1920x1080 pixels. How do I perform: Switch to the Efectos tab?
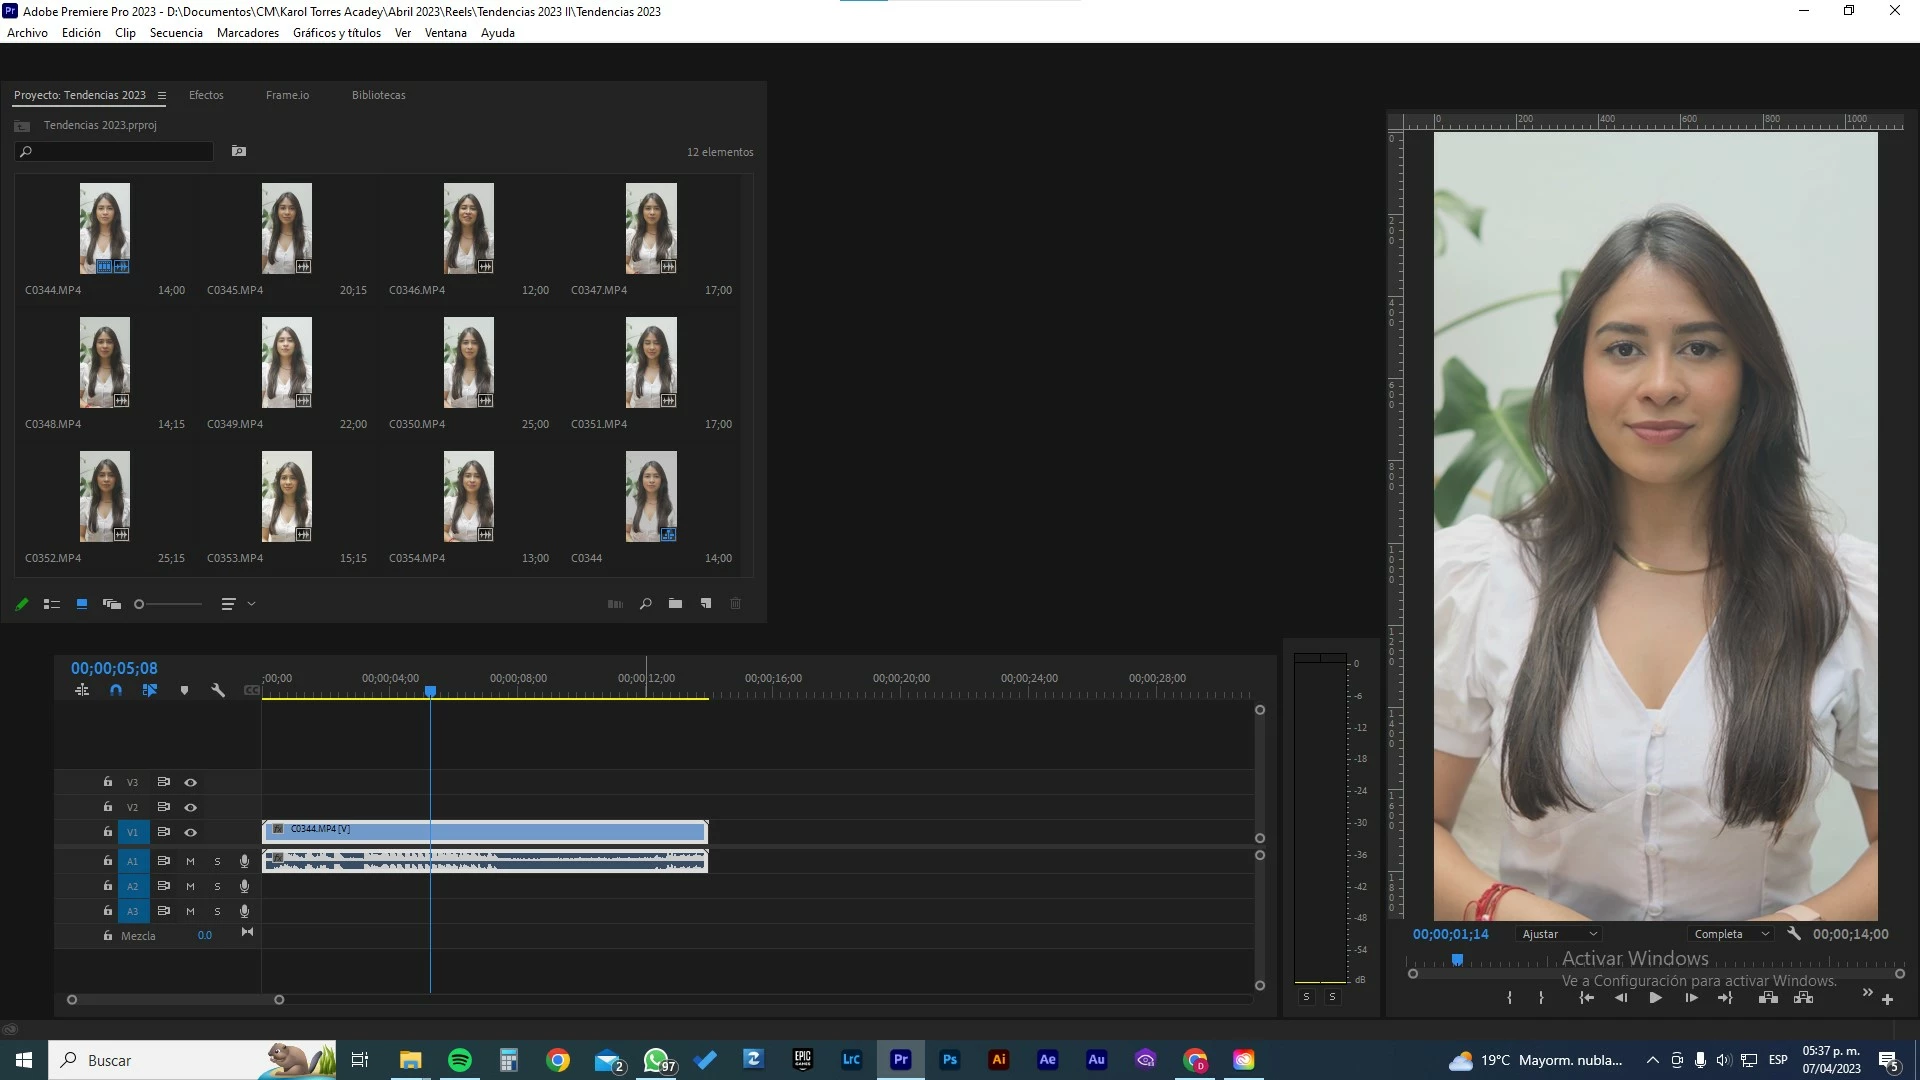click(x=206, y=95)
